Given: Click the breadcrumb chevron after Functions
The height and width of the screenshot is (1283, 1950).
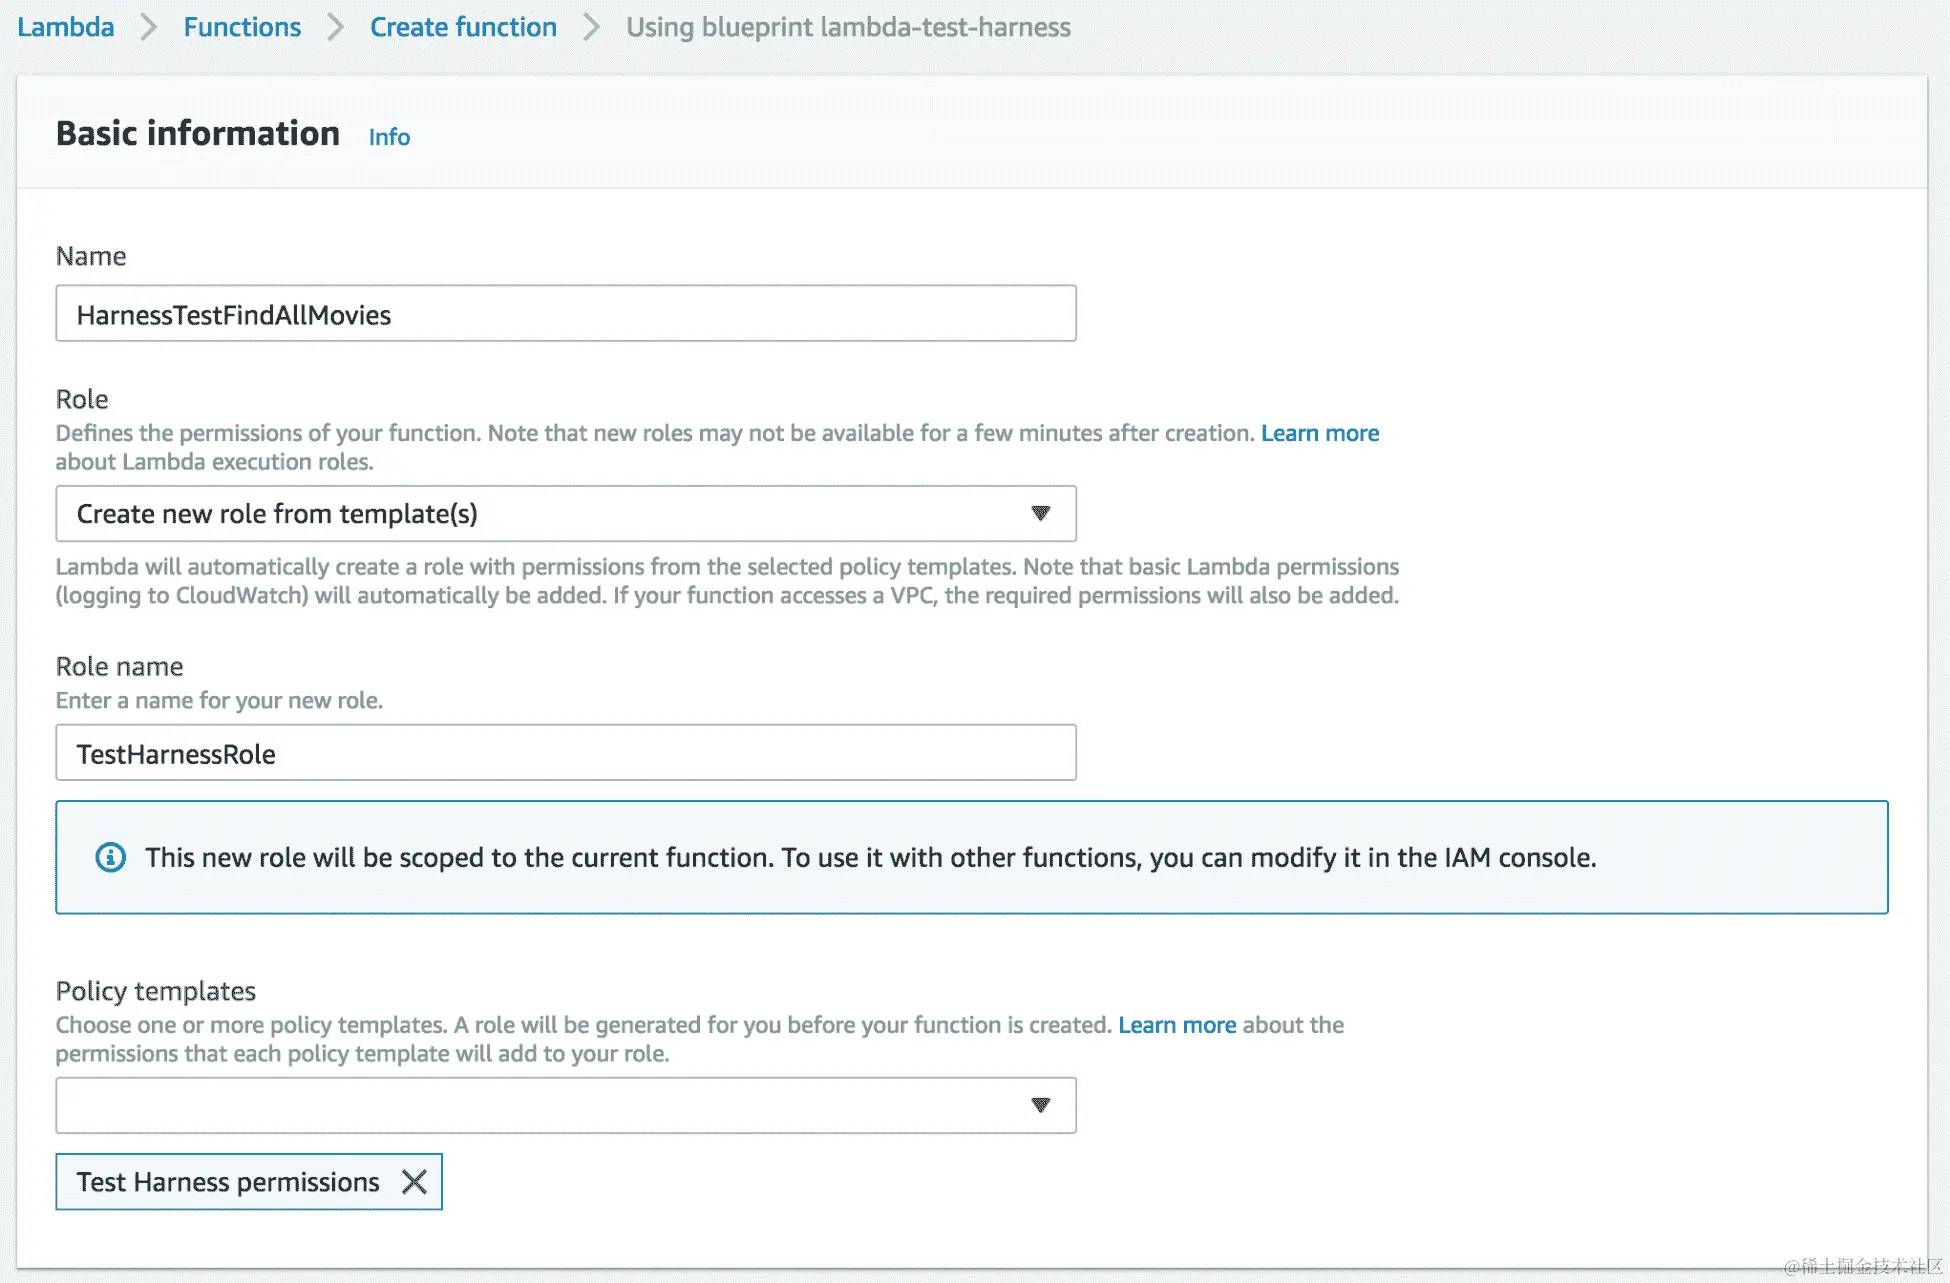Looking at the screenshot, I should click(336, 27).
